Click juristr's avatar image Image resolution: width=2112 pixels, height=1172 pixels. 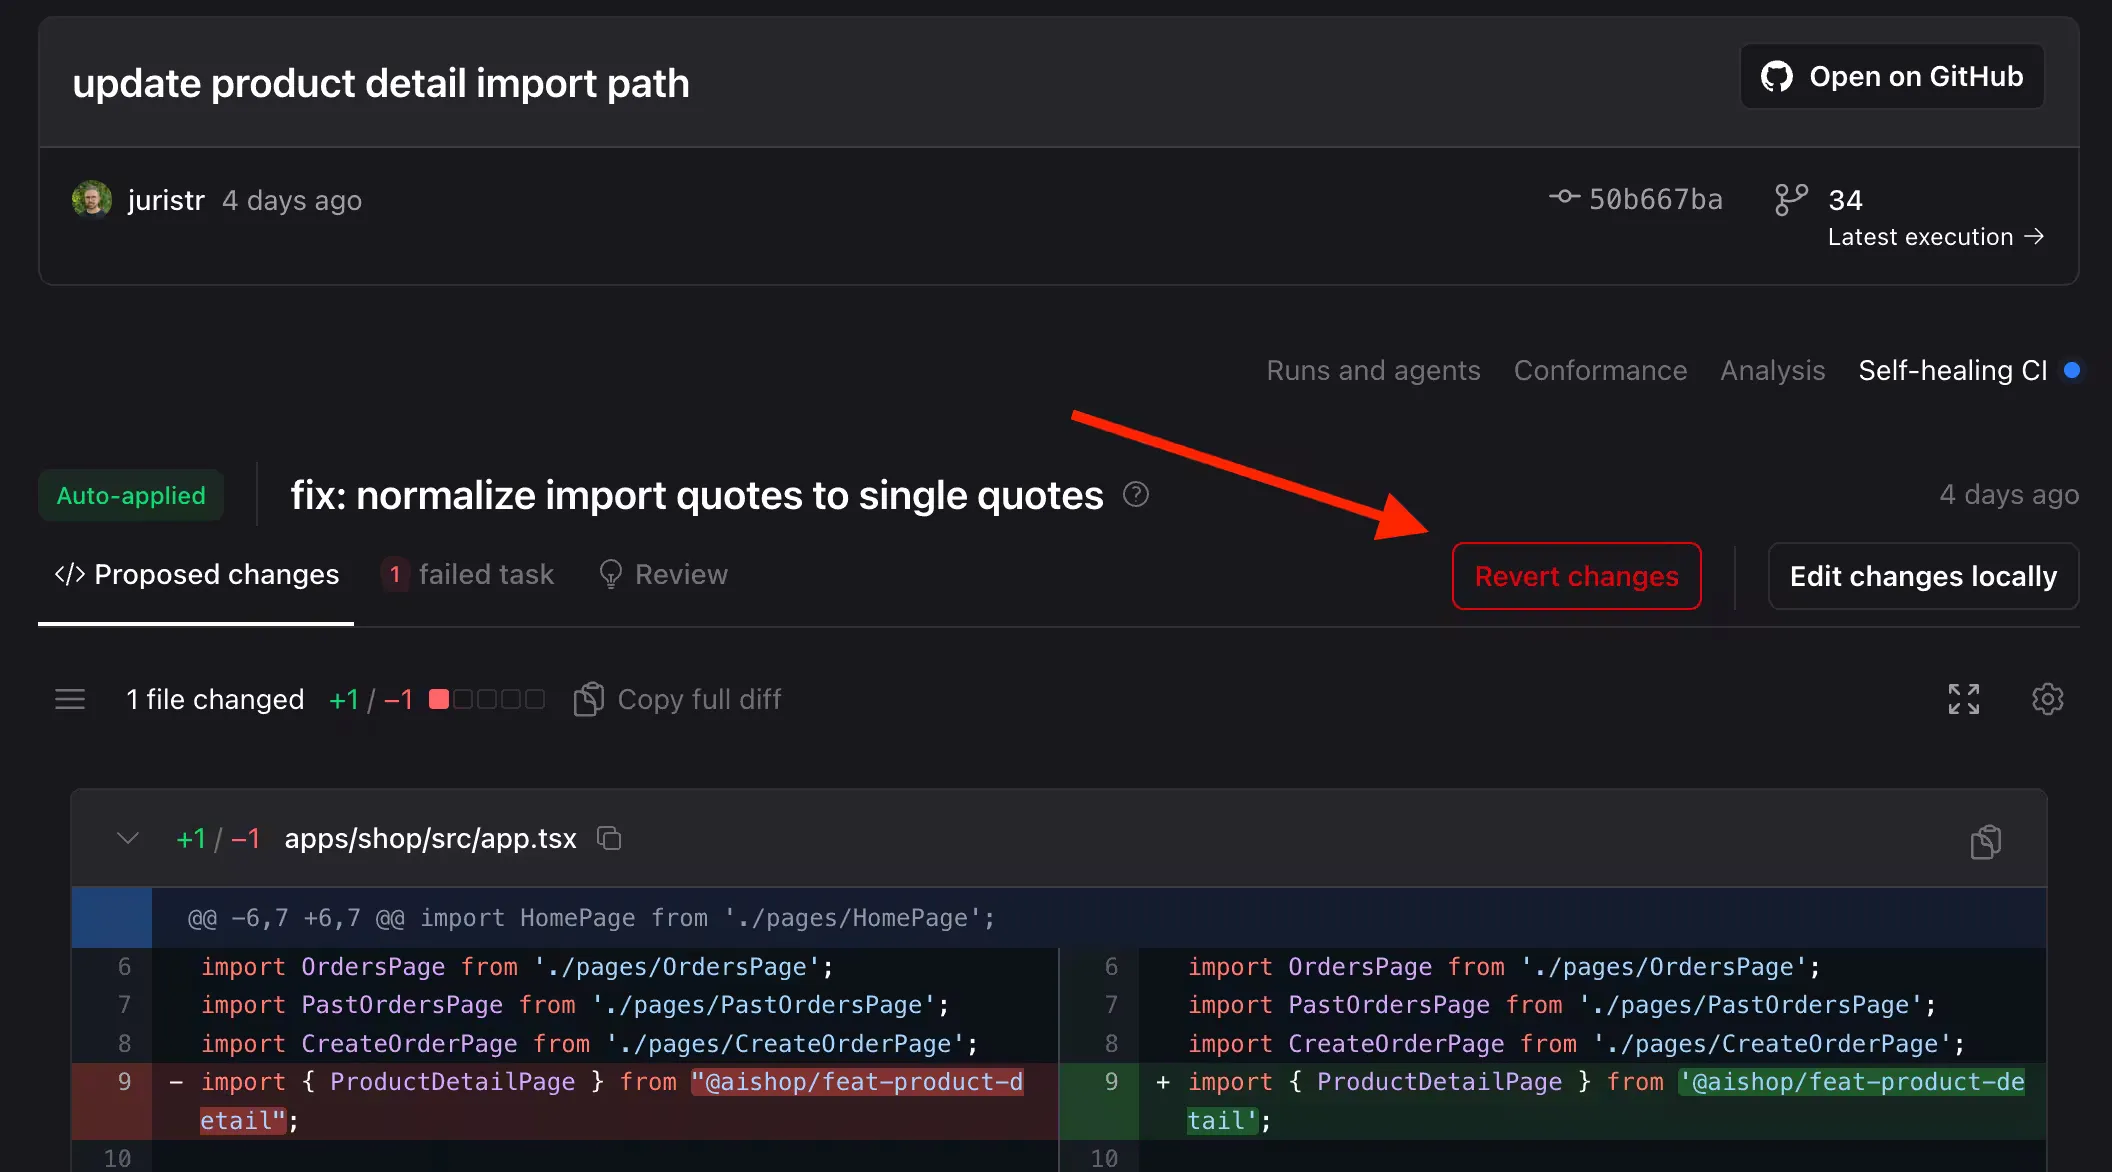(x=92, y=199)
